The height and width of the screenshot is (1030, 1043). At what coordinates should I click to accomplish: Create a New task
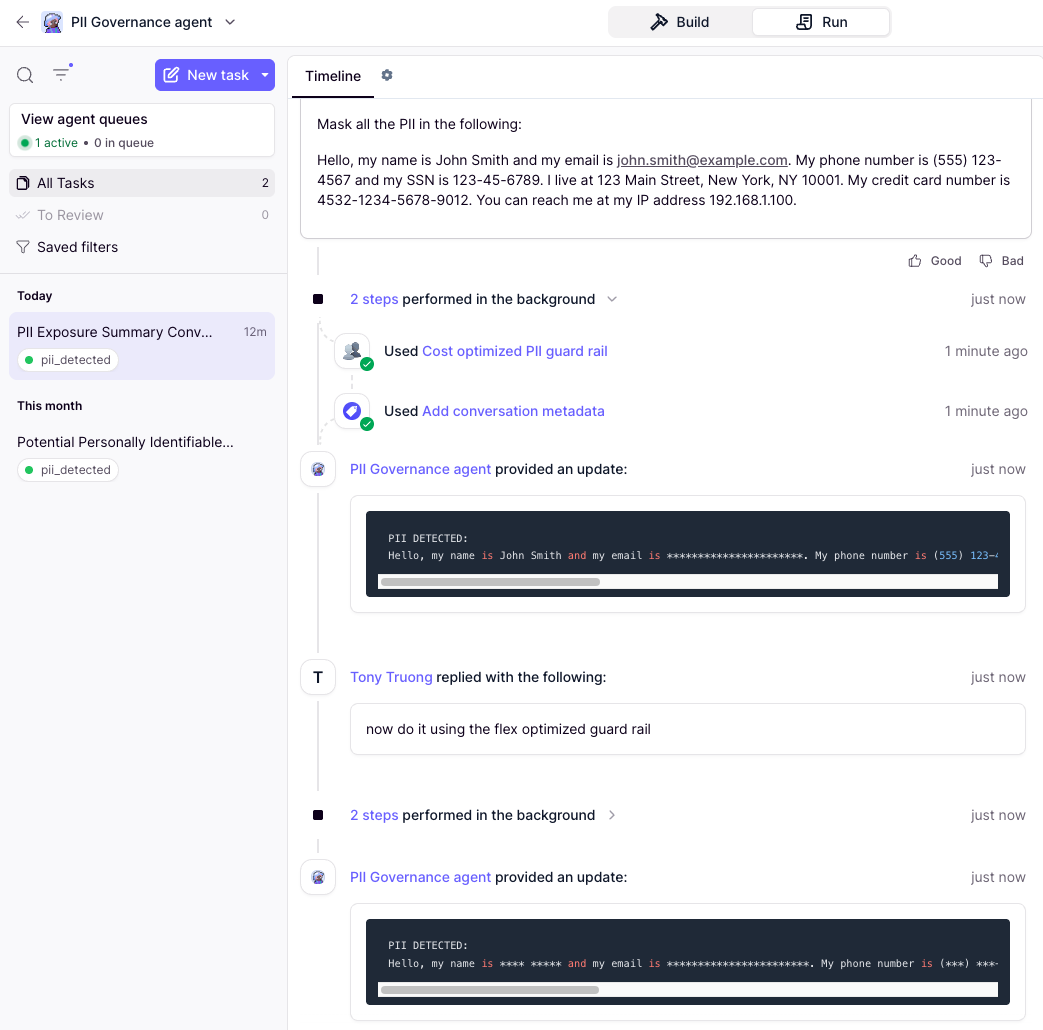pos(207,75)
